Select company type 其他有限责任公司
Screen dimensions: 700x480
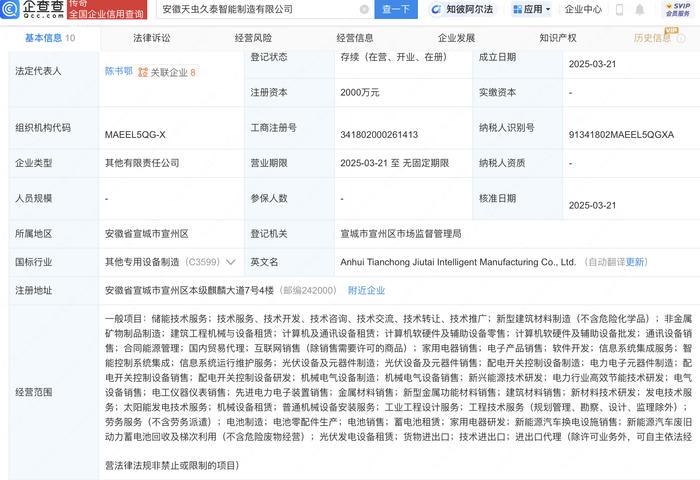click(x=142, y=163)
